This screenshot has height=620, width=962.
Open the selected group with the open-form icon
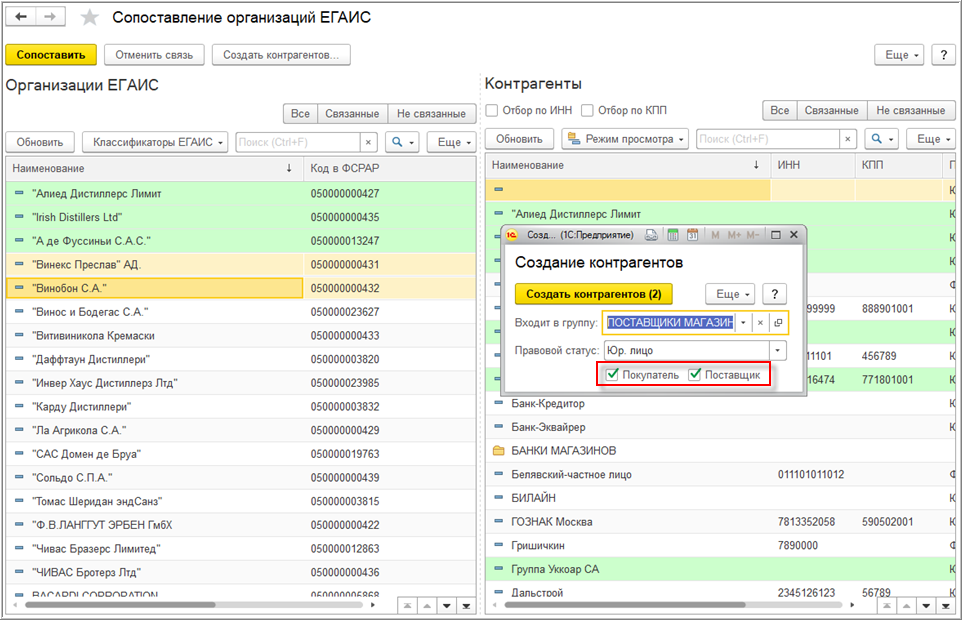point(778,323)
